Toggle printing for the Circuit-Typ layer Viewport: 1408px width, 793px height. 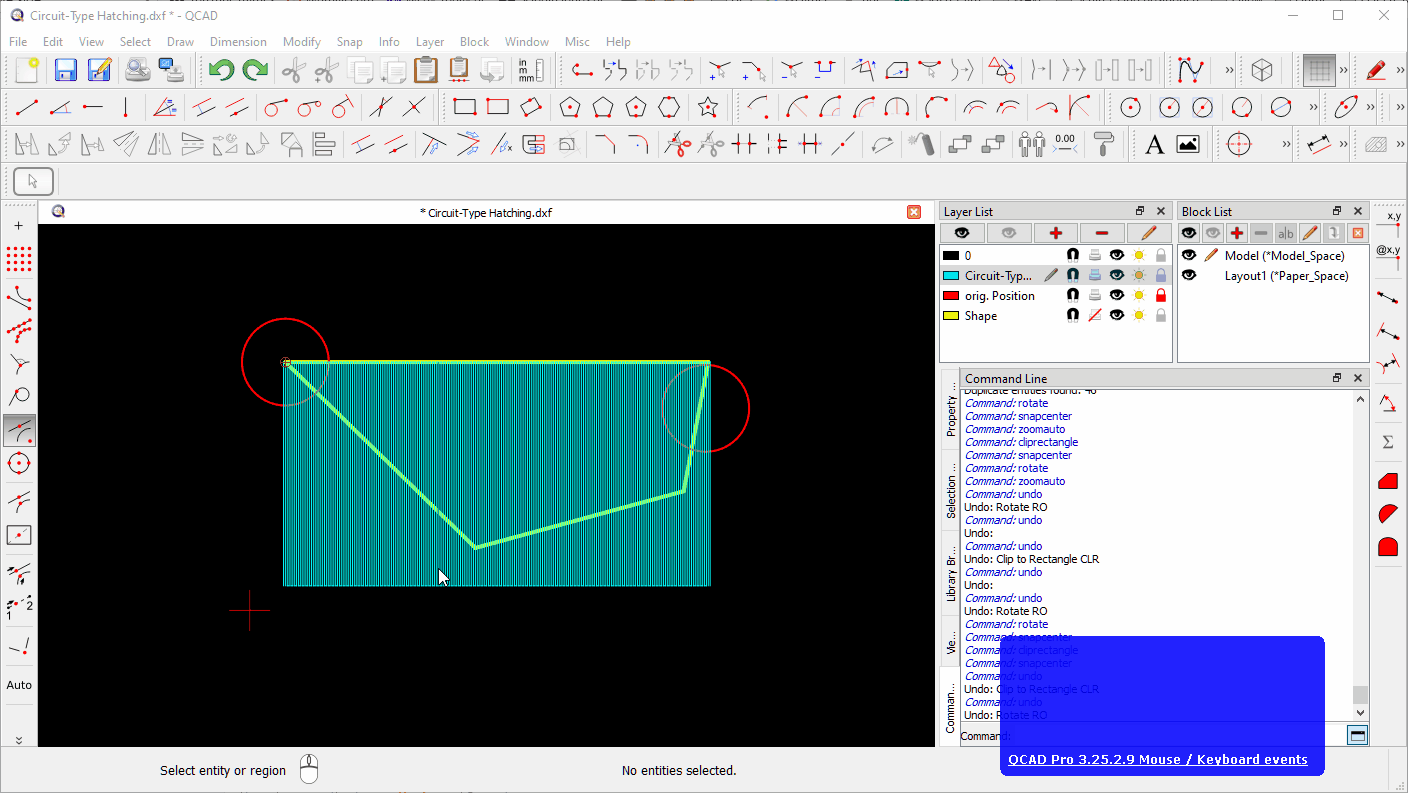click(1094, 274)
